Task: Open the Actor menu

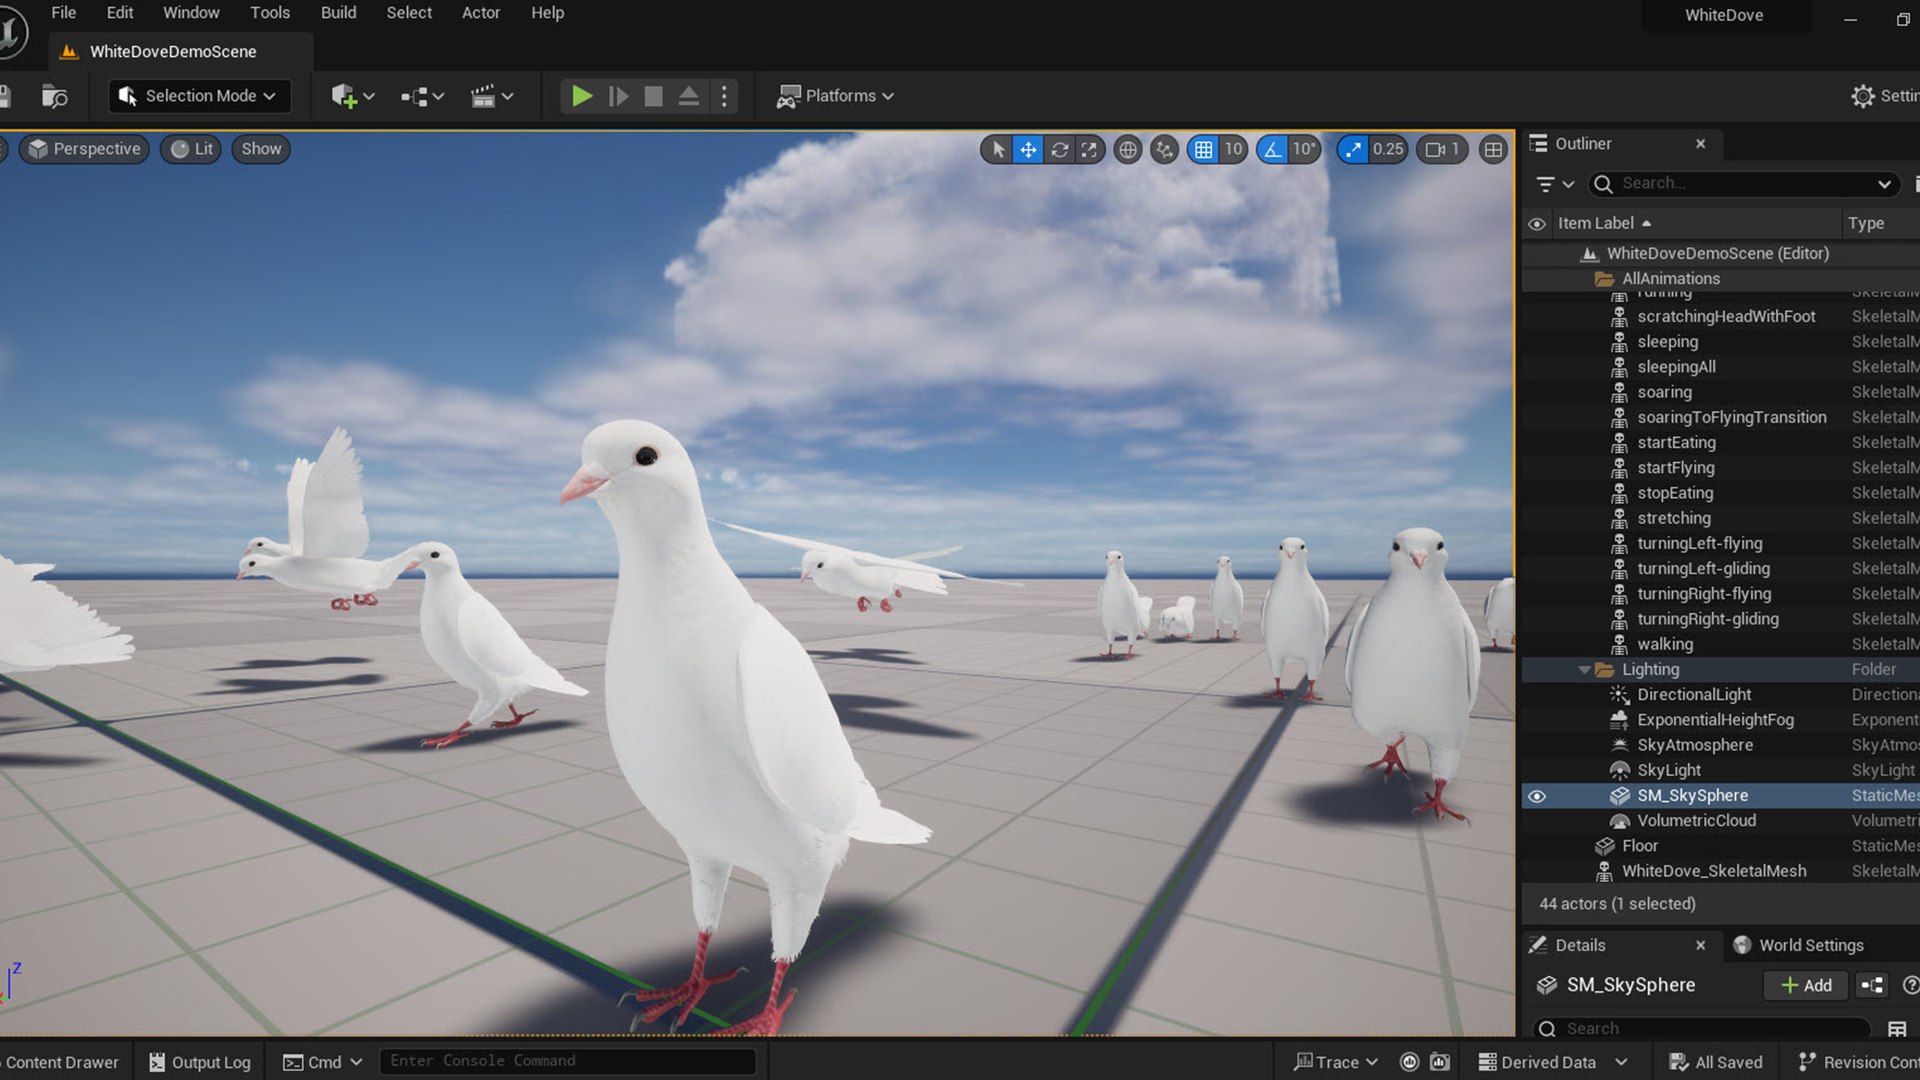Action: [x=480, y=13]
